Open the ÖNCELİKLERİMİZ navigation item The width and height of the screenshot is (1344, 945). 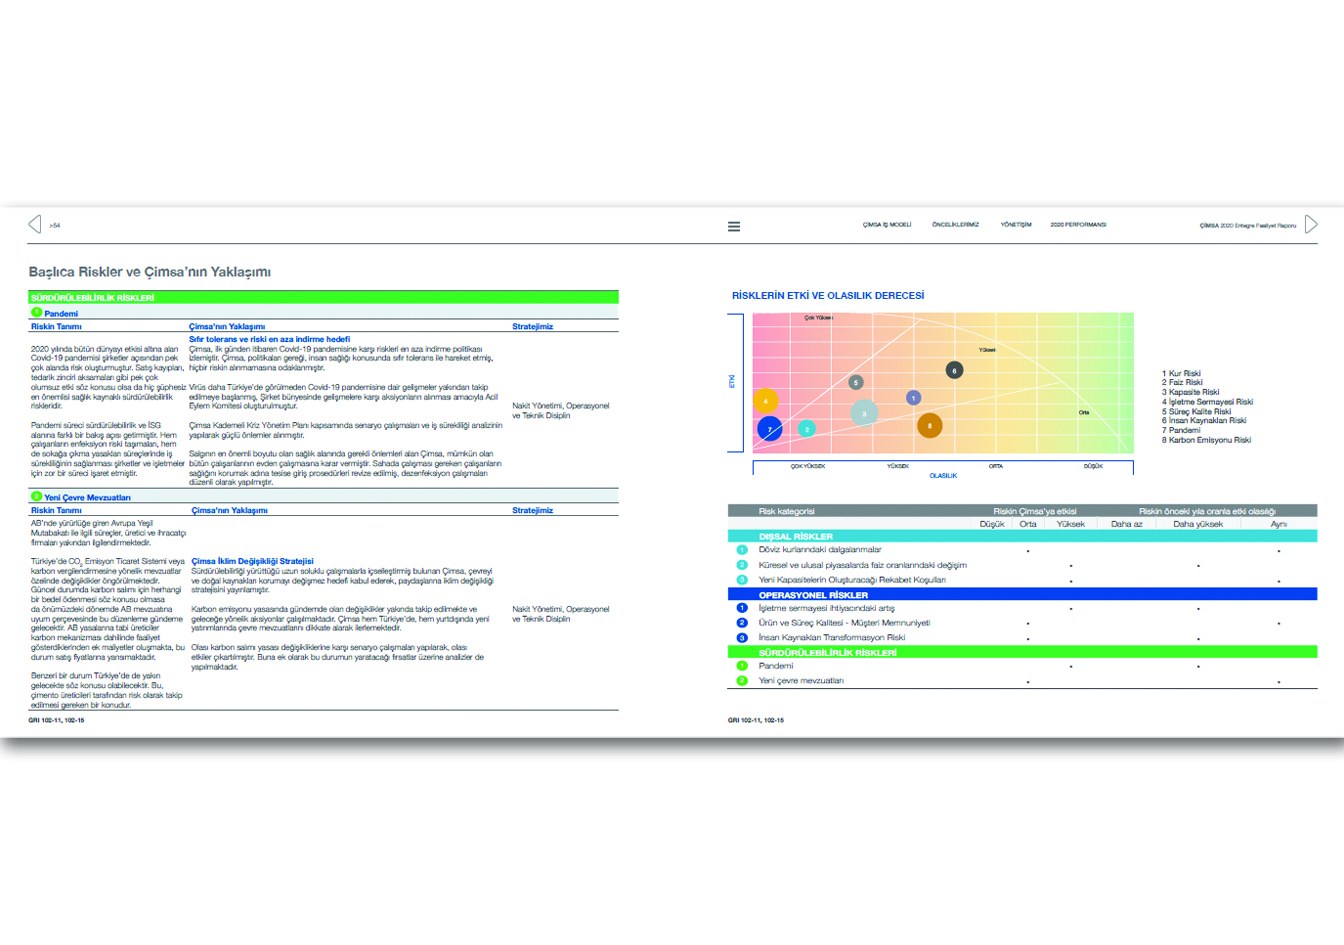click(955, 225)
